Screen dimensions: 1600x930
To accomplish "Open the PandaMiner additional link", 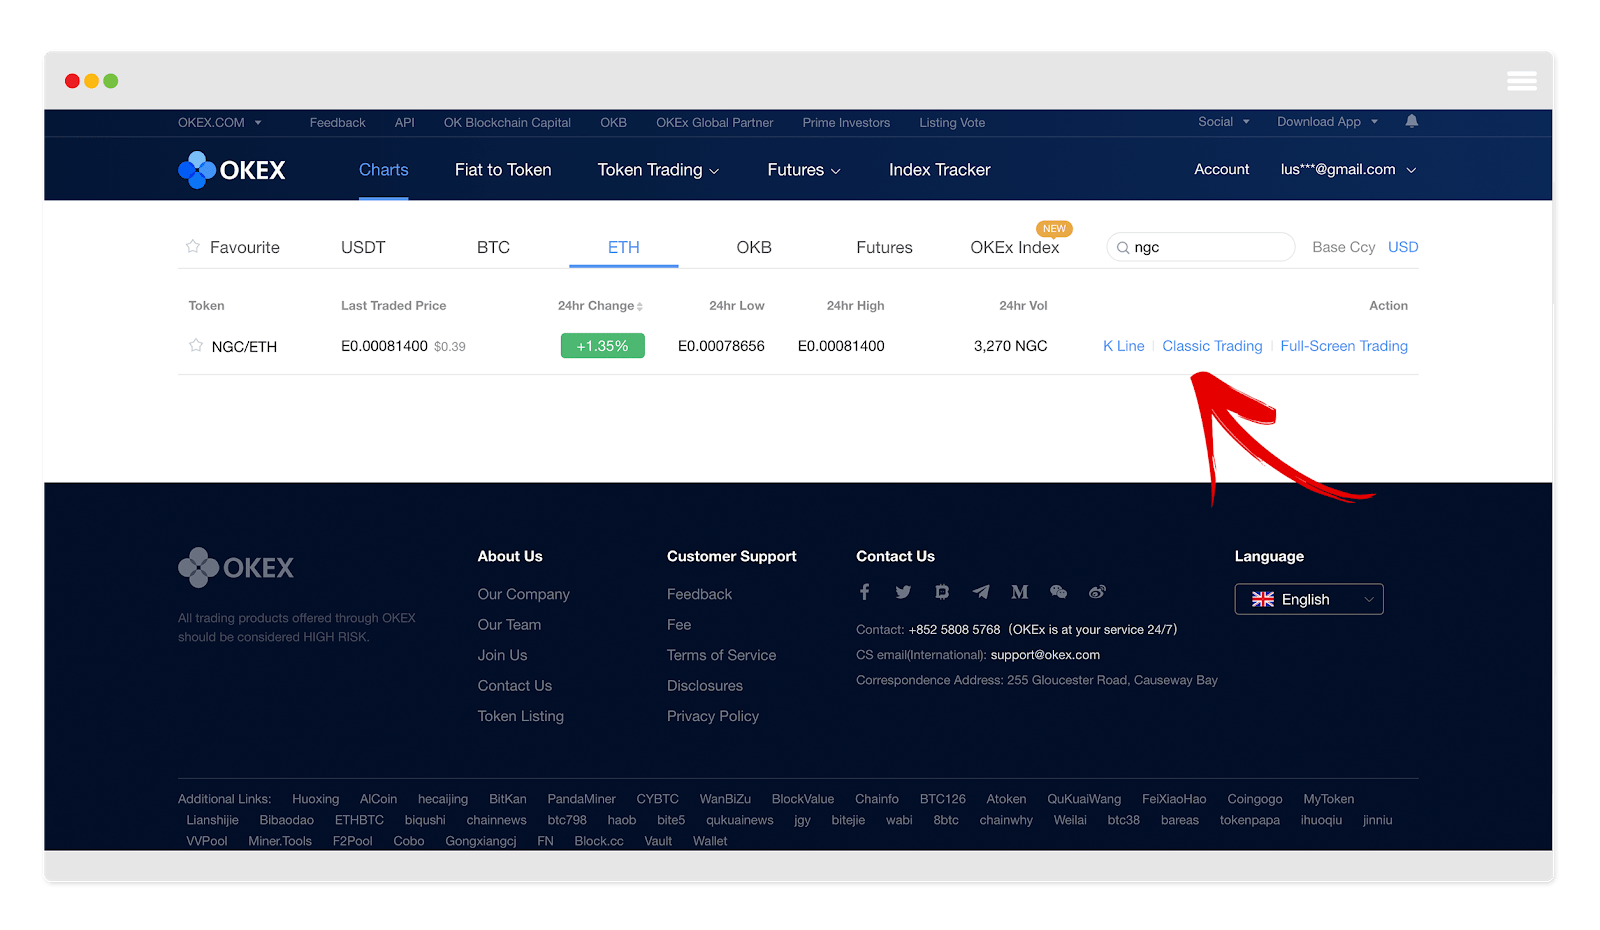I will tap(581, 799).
